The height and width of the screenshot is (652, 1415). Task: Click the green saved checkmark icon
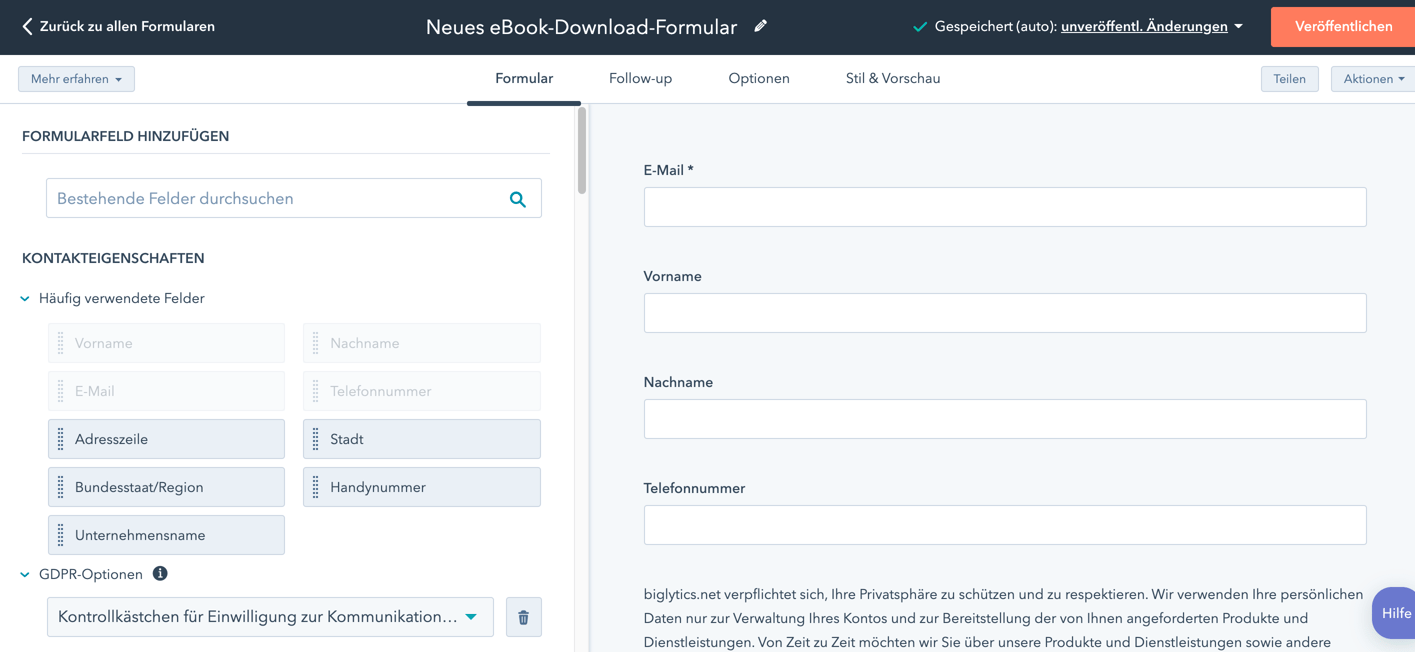(x=919, y=27)
